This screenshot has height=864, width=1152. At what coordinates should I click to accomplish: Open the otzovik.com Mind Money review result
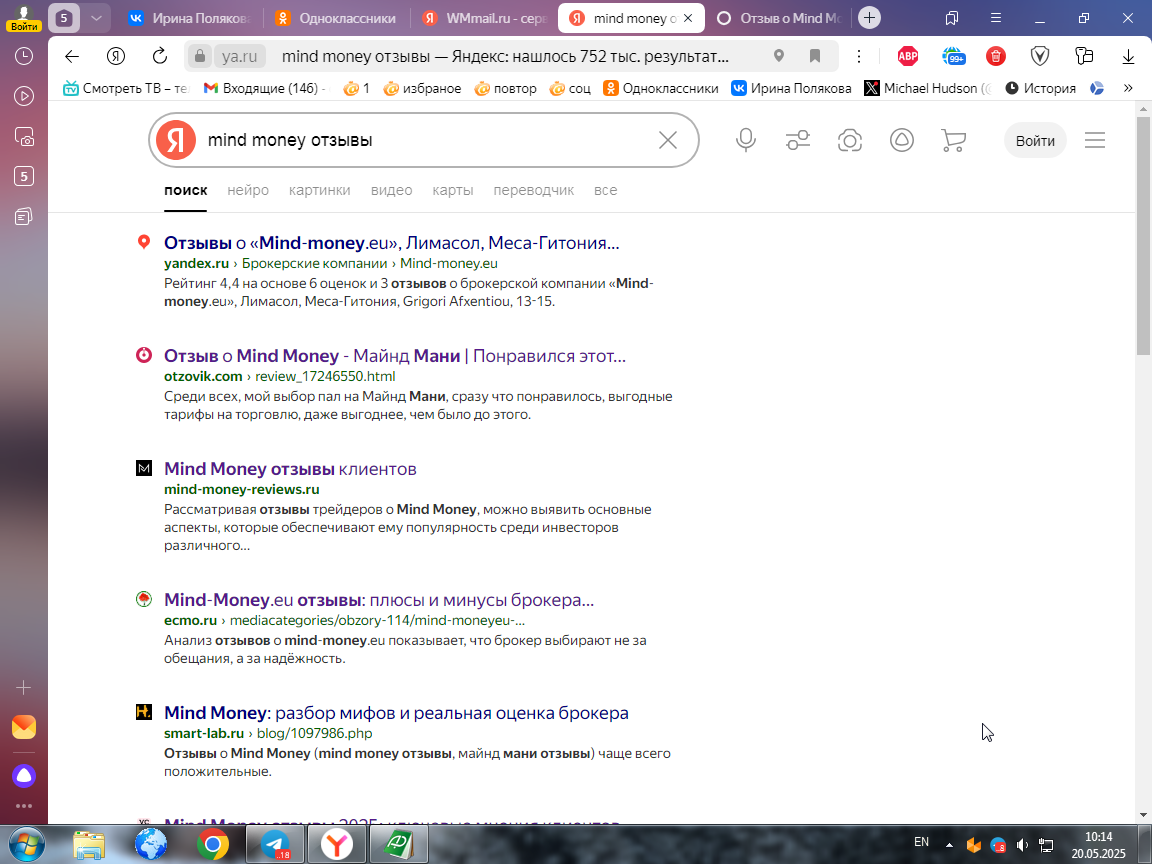395,356
